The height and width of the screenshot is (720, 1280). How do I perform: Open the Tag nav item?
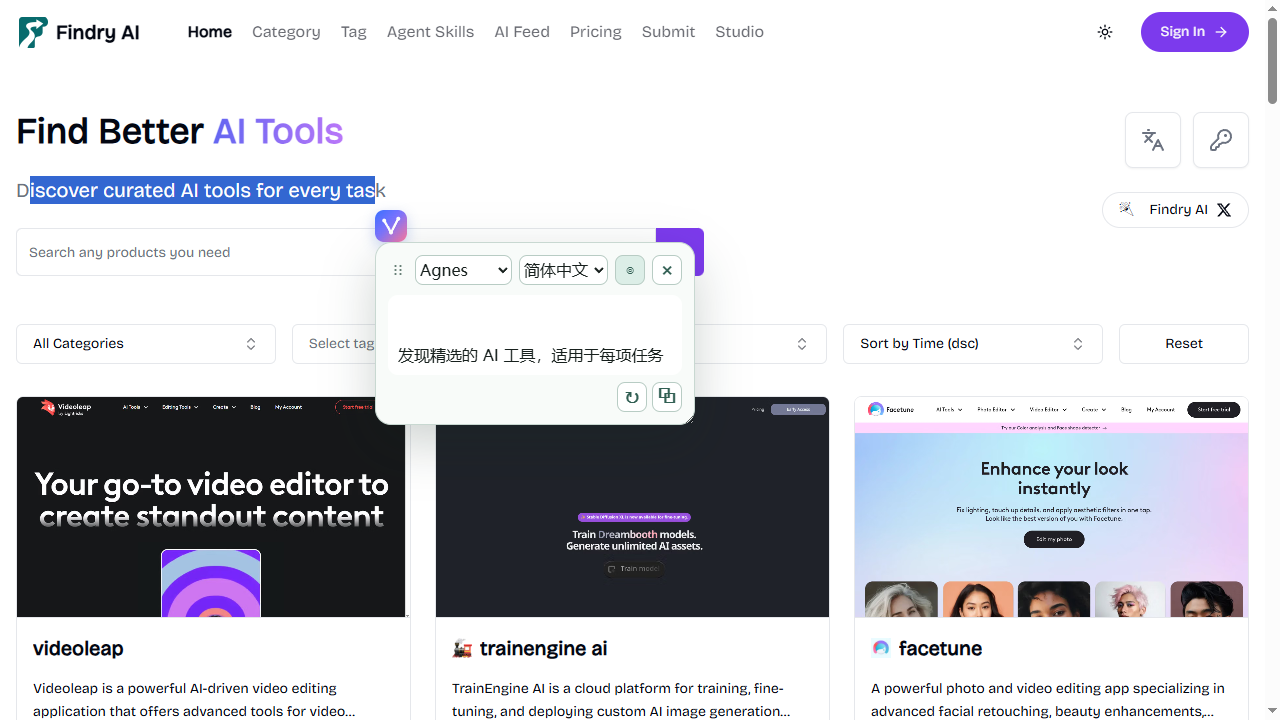pos(354,32)
